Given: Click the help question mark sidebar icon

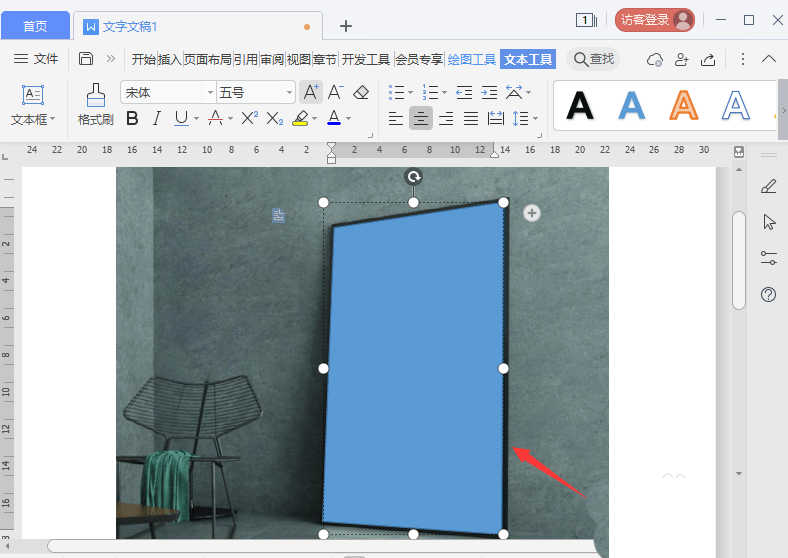Looking at the screenshot, I should (768, 294).
